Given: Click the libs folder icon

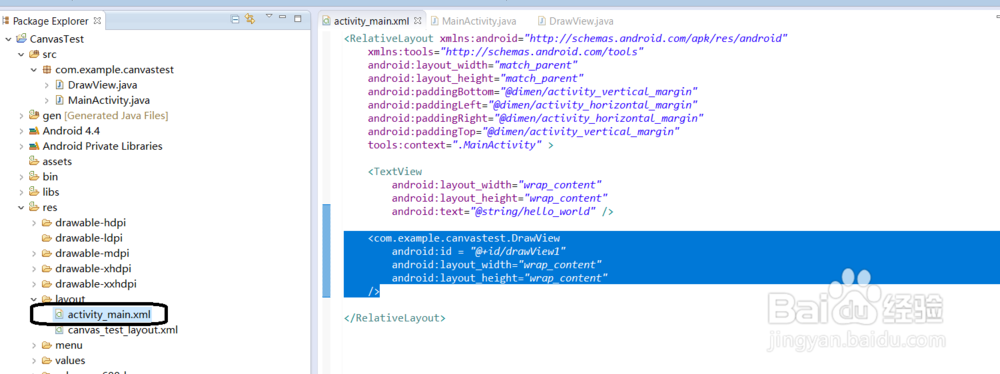Looking at the screenshot, I should tap(34, 192).
